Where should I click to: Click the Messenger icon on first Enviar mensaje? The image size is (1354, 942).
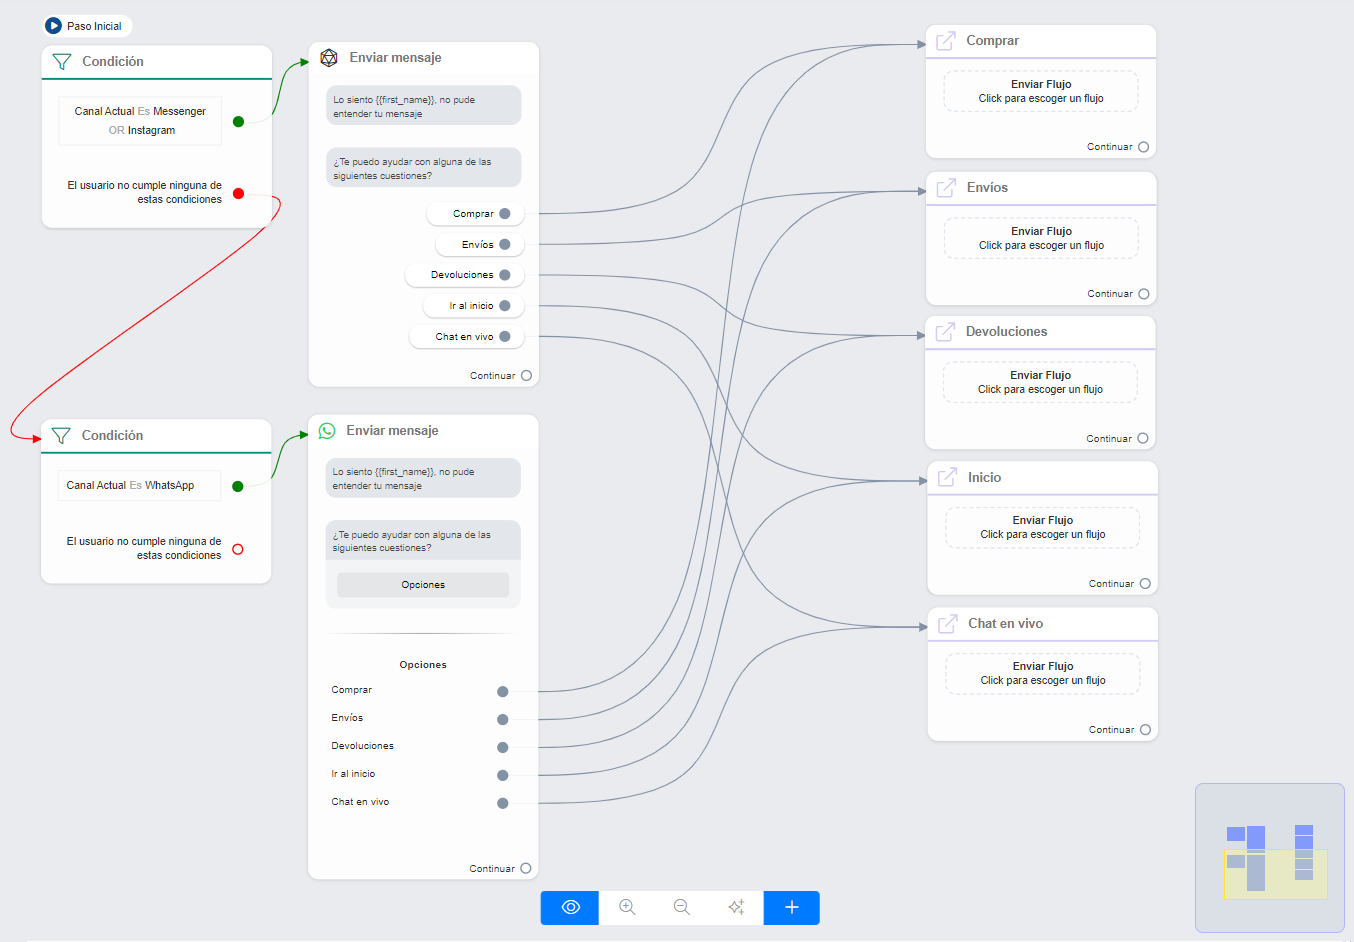[x=329, y=58]
